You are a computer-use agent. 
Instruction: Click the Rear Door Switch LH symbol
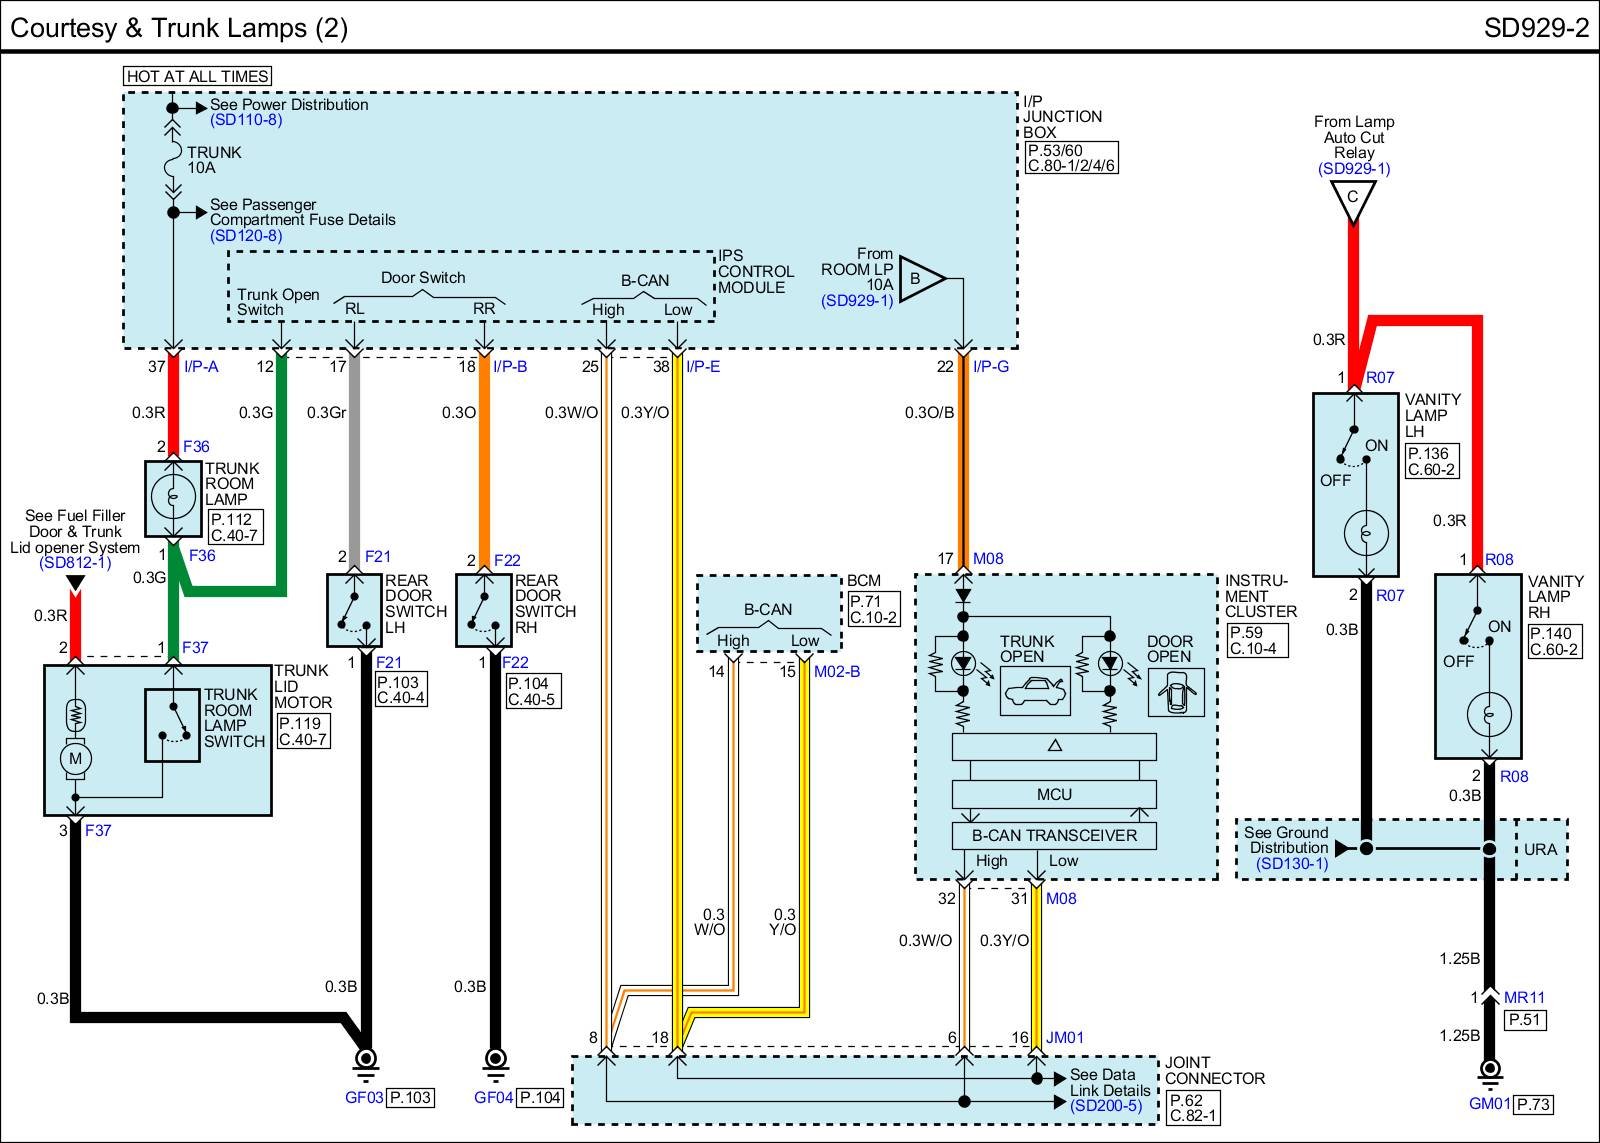[354, 609]
